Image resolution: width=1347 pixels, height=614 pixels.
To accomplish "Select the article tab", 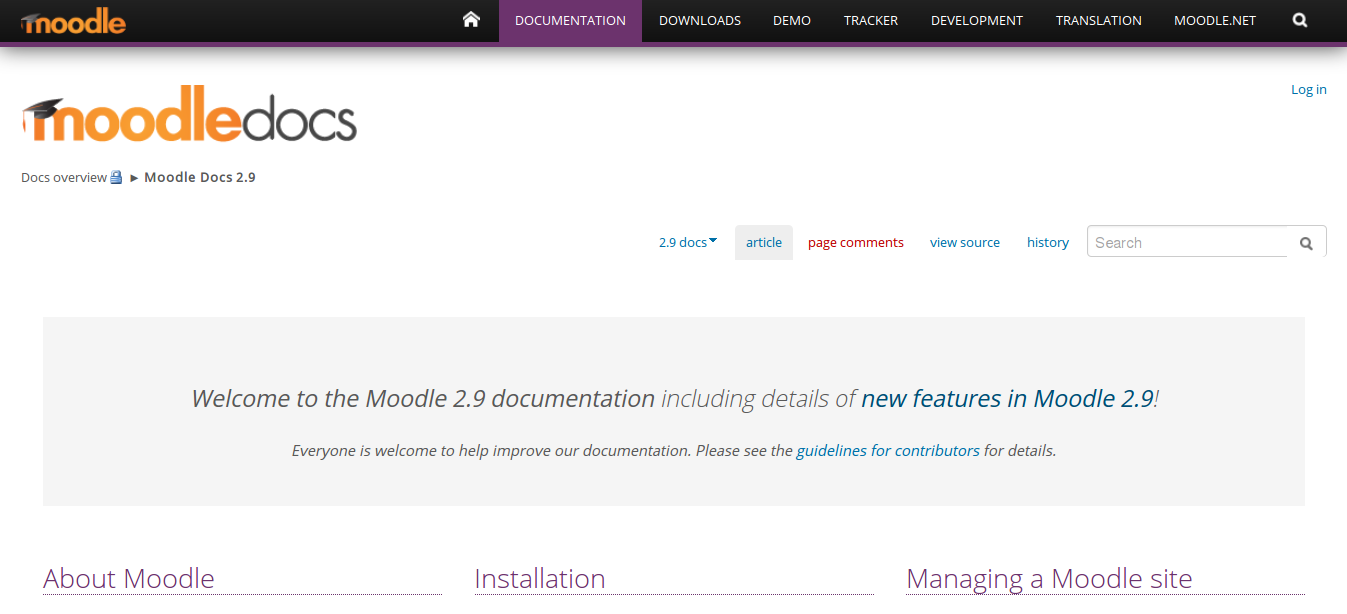I will coord(764,242).
